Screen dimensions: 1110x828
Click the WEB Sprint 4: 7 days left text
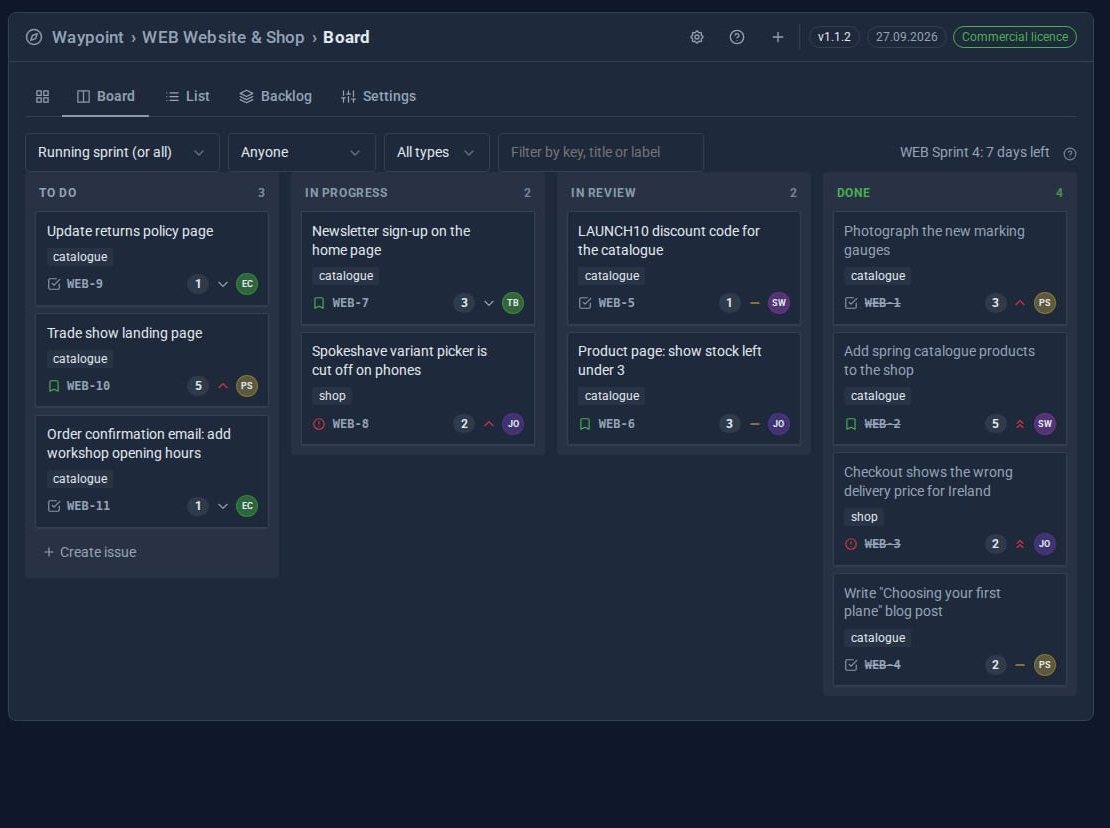(x=974, y=152)
